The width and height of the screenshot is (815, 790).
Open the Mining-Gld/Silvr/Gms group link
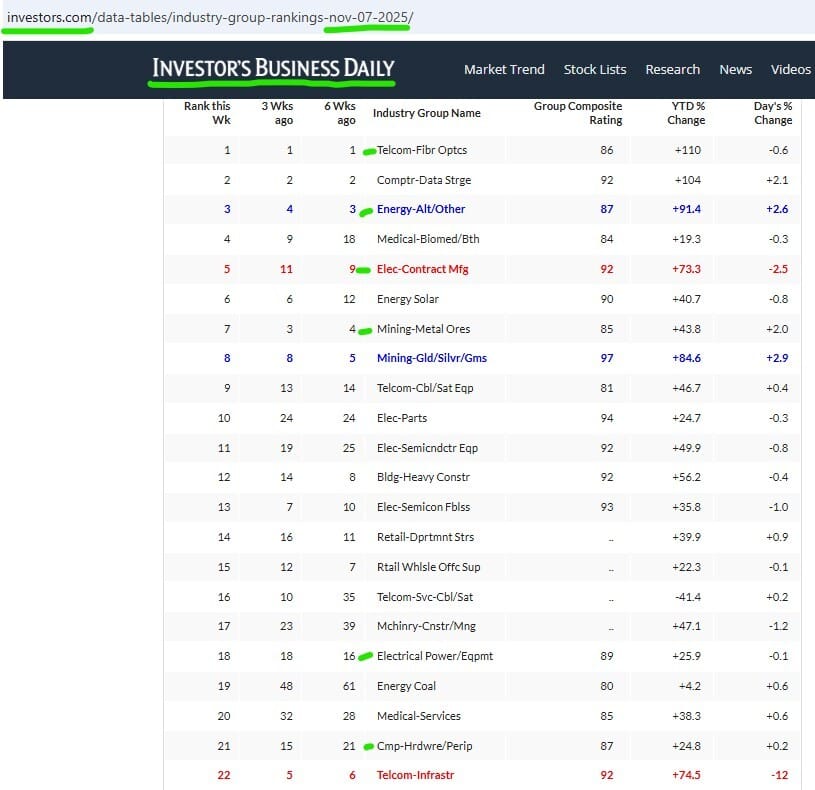point(432,358)
